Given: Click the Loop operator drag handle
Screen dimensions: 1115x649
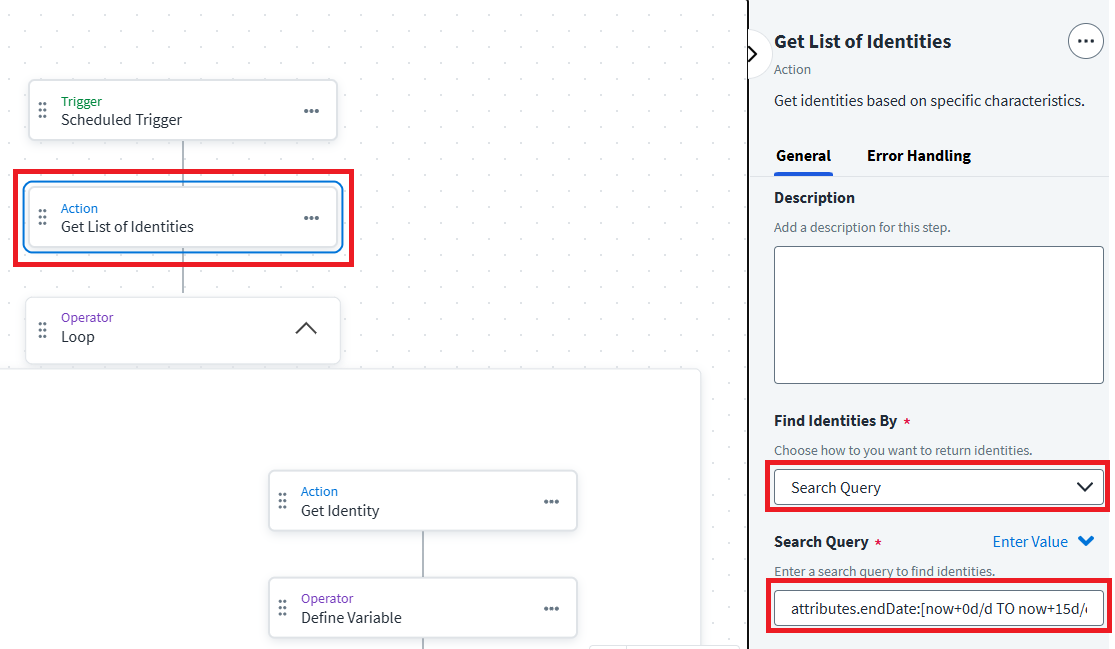Looking at the screenshot, I should click(43, 329).
